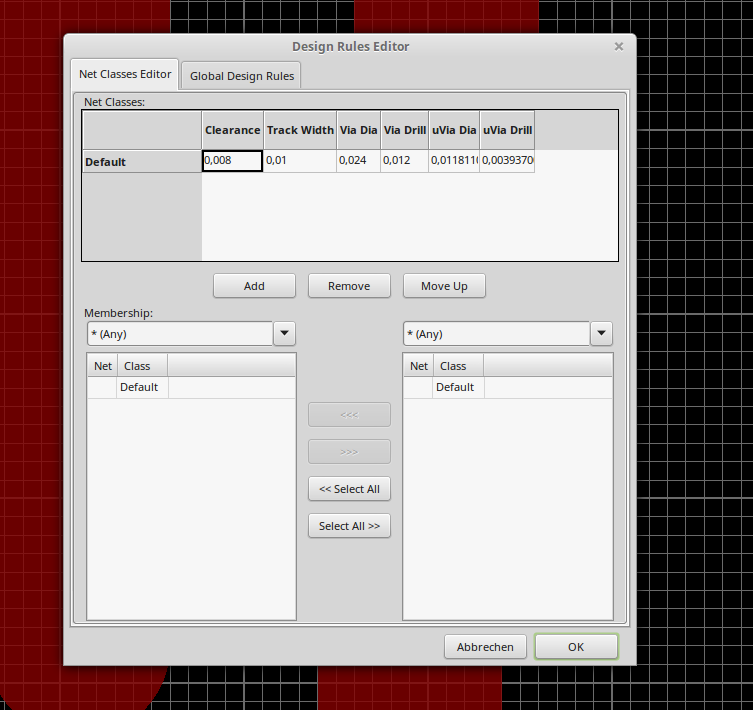Click the << Select All button
Viewport: 753px width, 710px height.
pos(349,489)
